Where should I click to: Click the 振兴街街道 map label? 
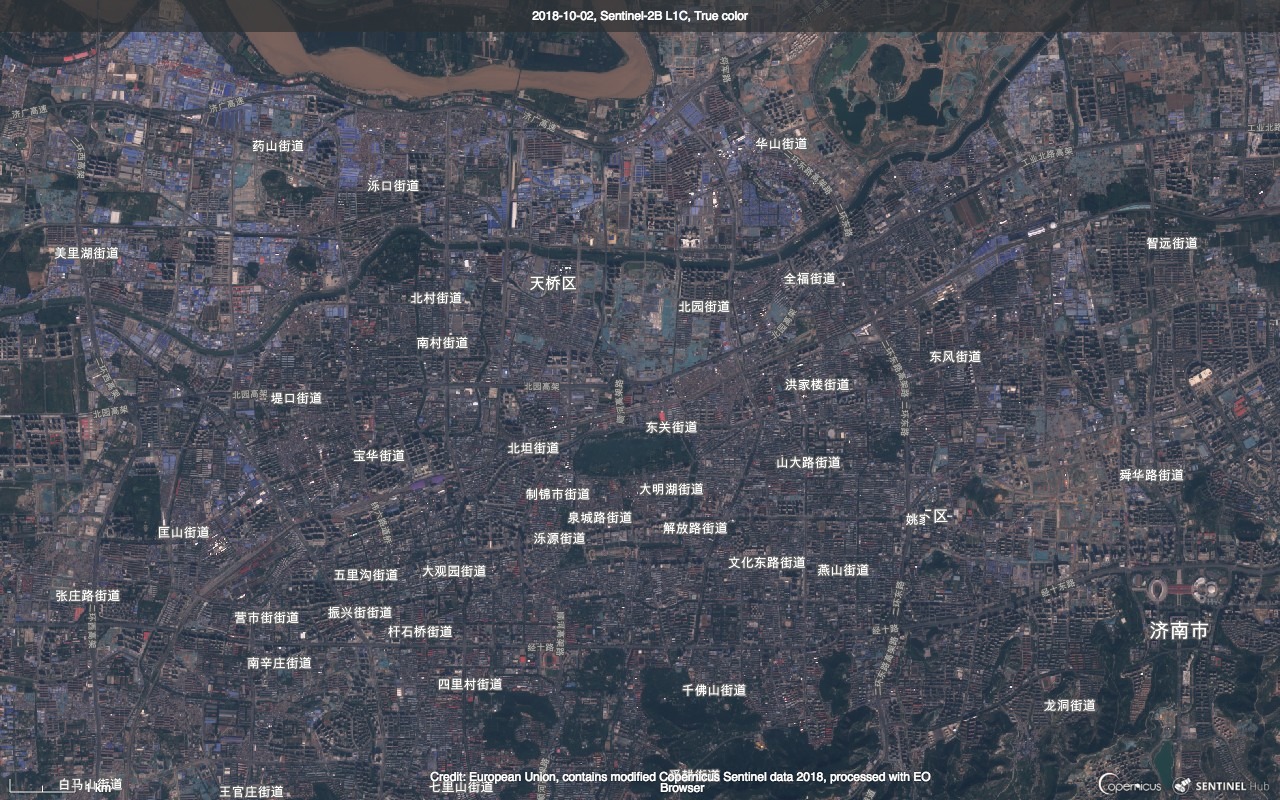pyautogui.click(x=360, y=613)
